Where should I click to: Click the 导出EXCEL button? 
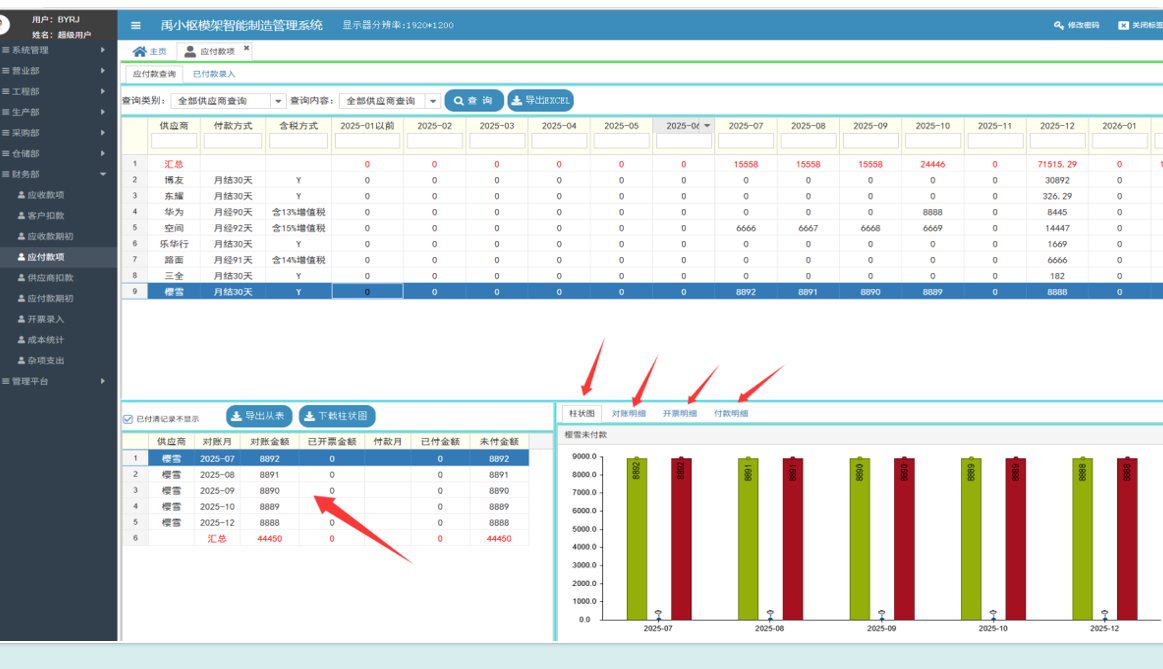point(540,101)
